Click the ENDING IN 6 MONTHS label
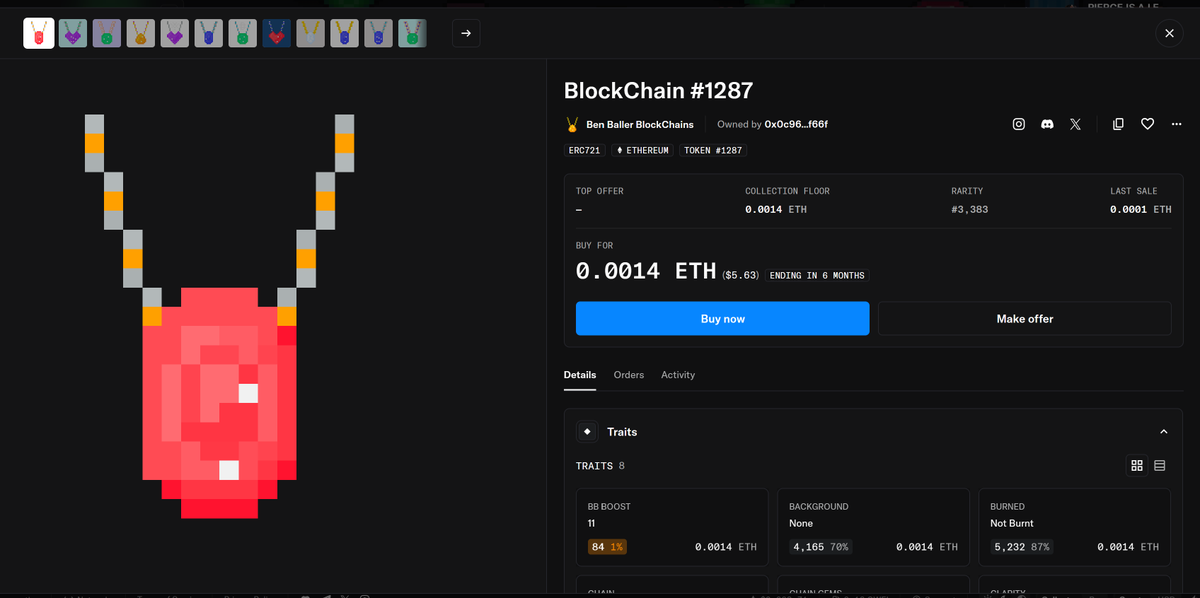The width and height of the screenshot is (1200, 598). [x=817, y=275]
